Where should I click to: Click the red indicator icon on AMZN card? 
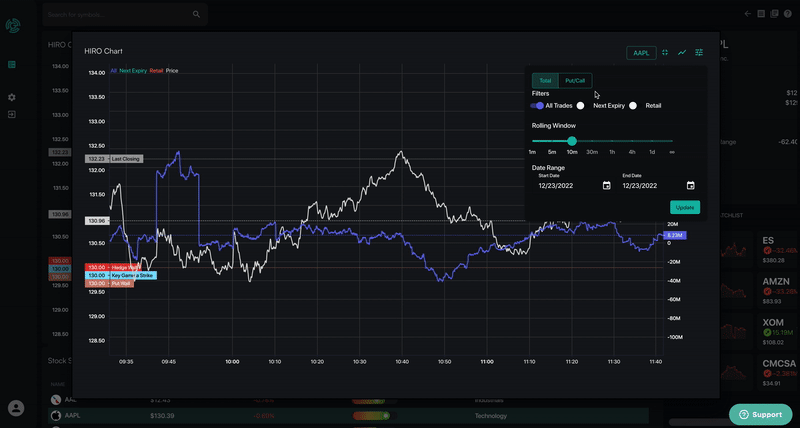coord(767,292)
